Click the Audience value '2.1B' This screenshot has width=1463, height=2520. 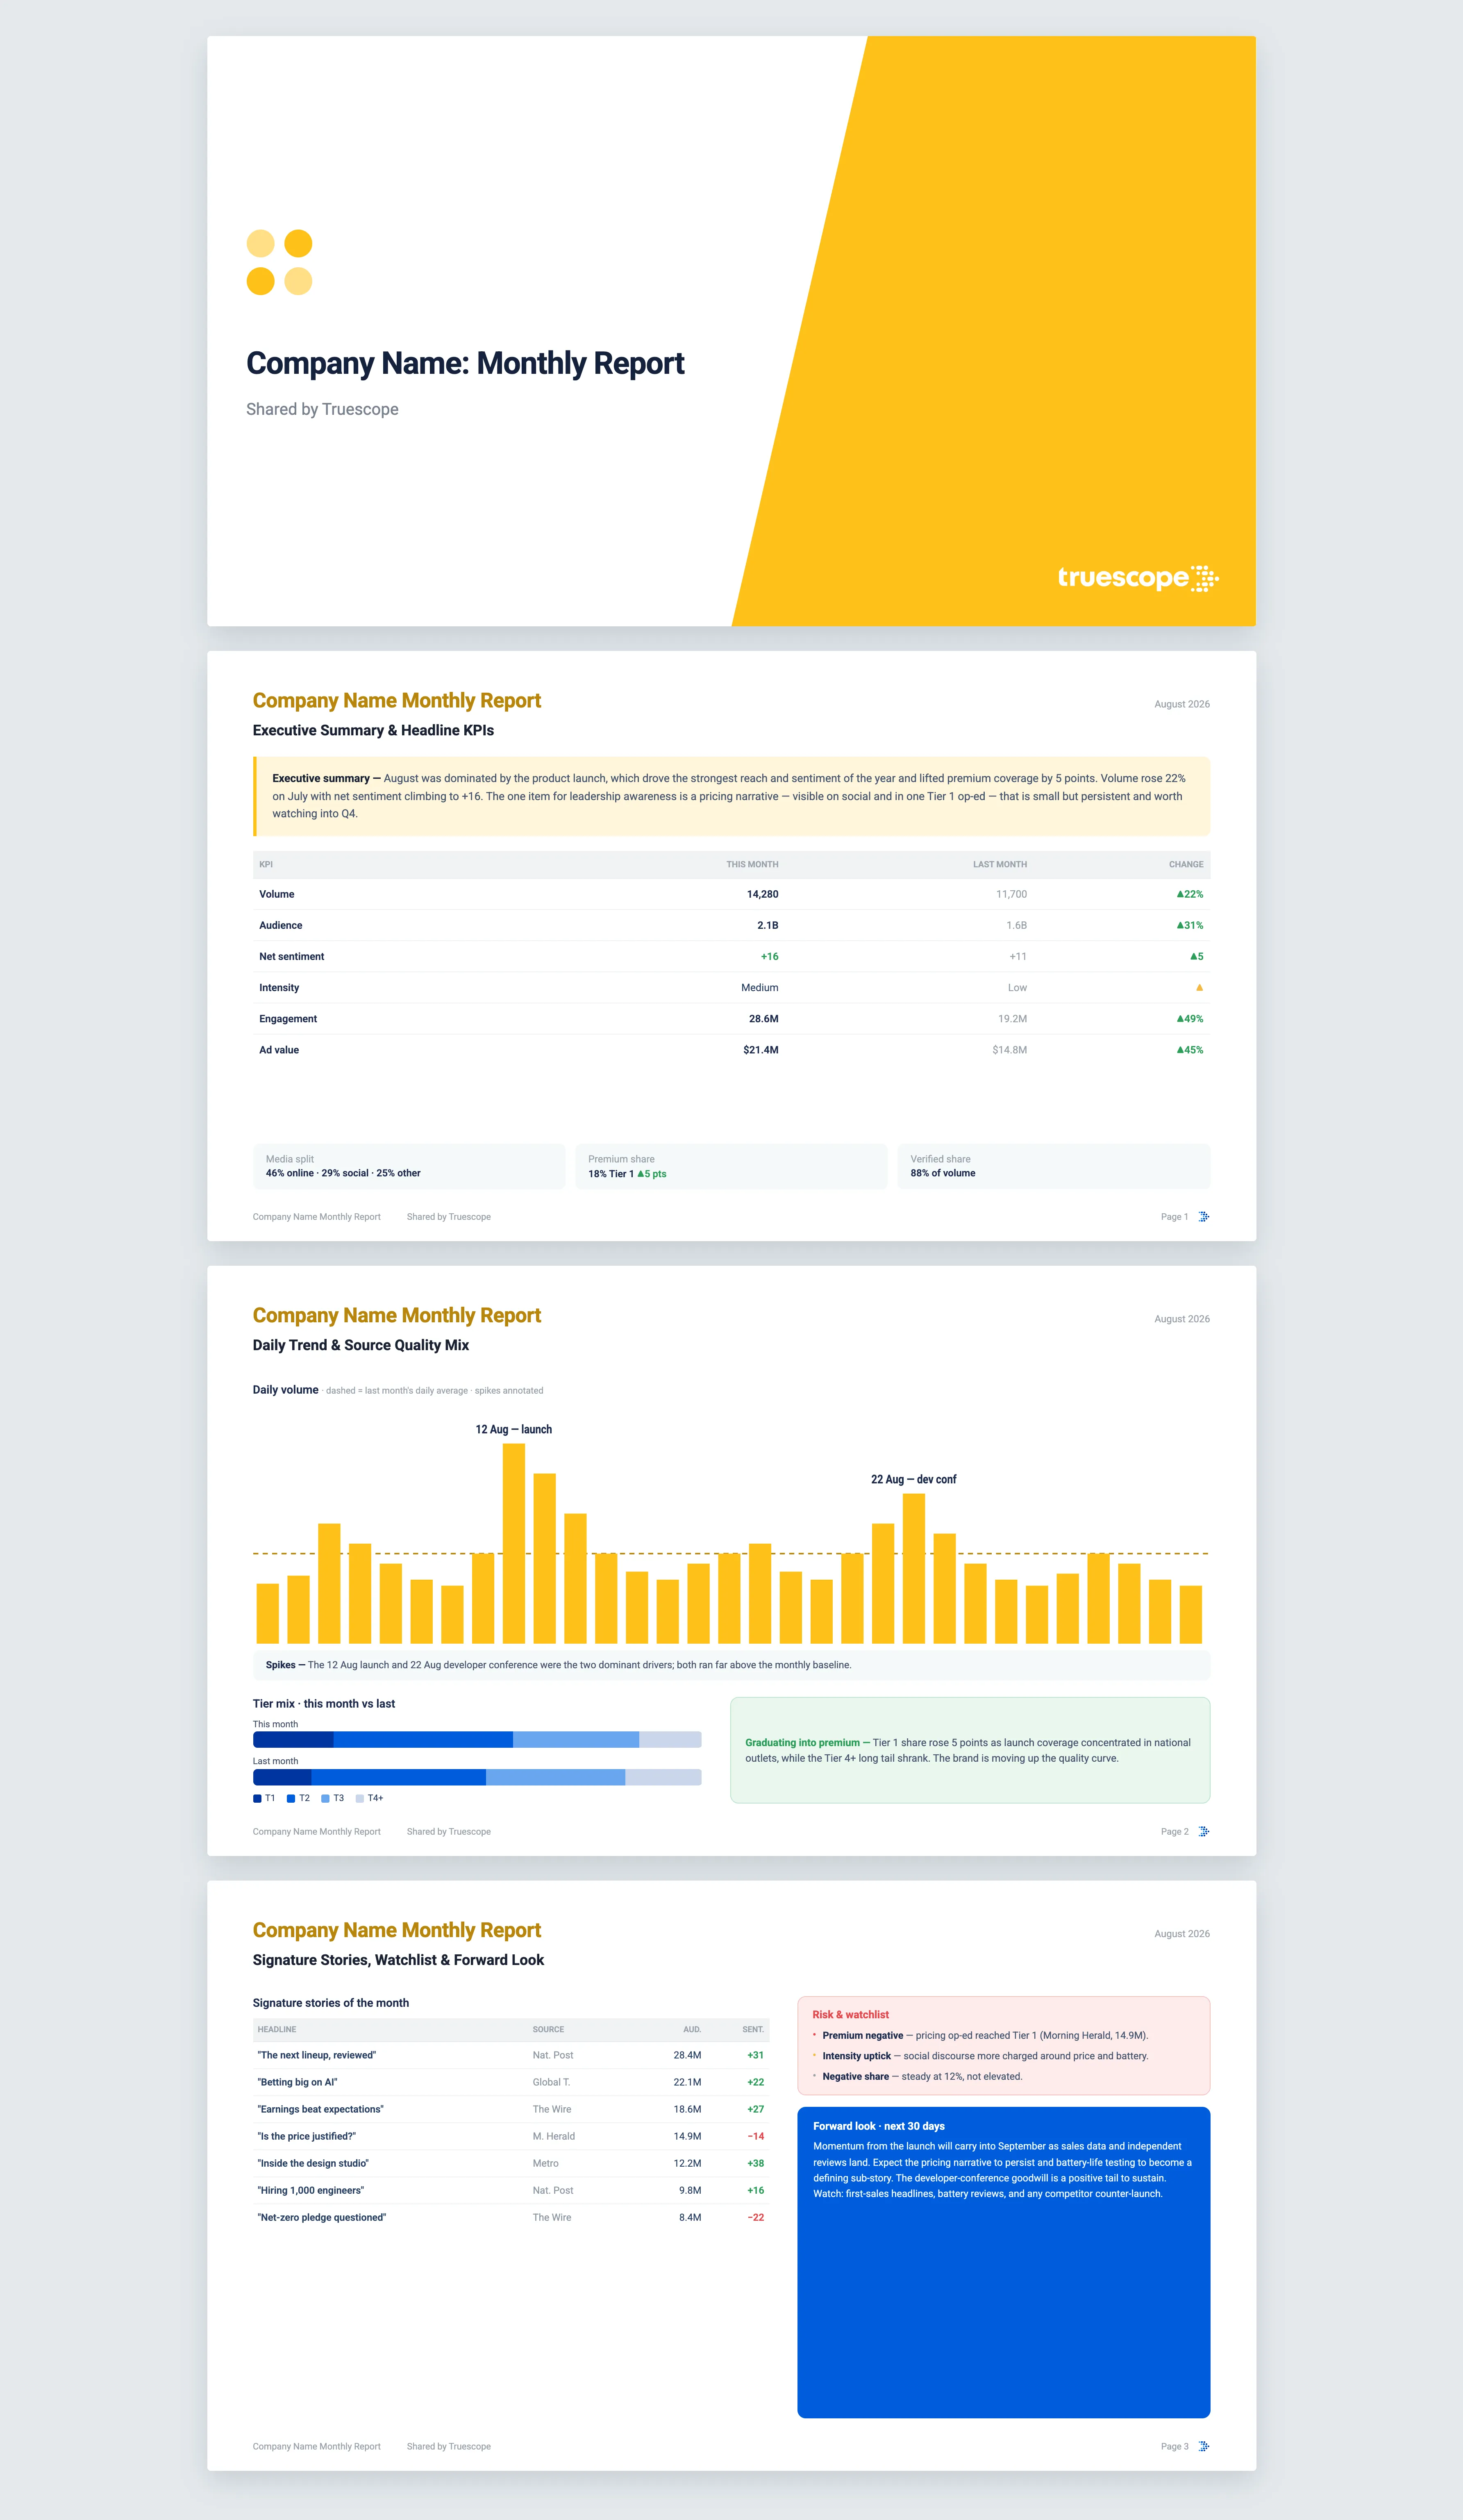tap(767, 925)
